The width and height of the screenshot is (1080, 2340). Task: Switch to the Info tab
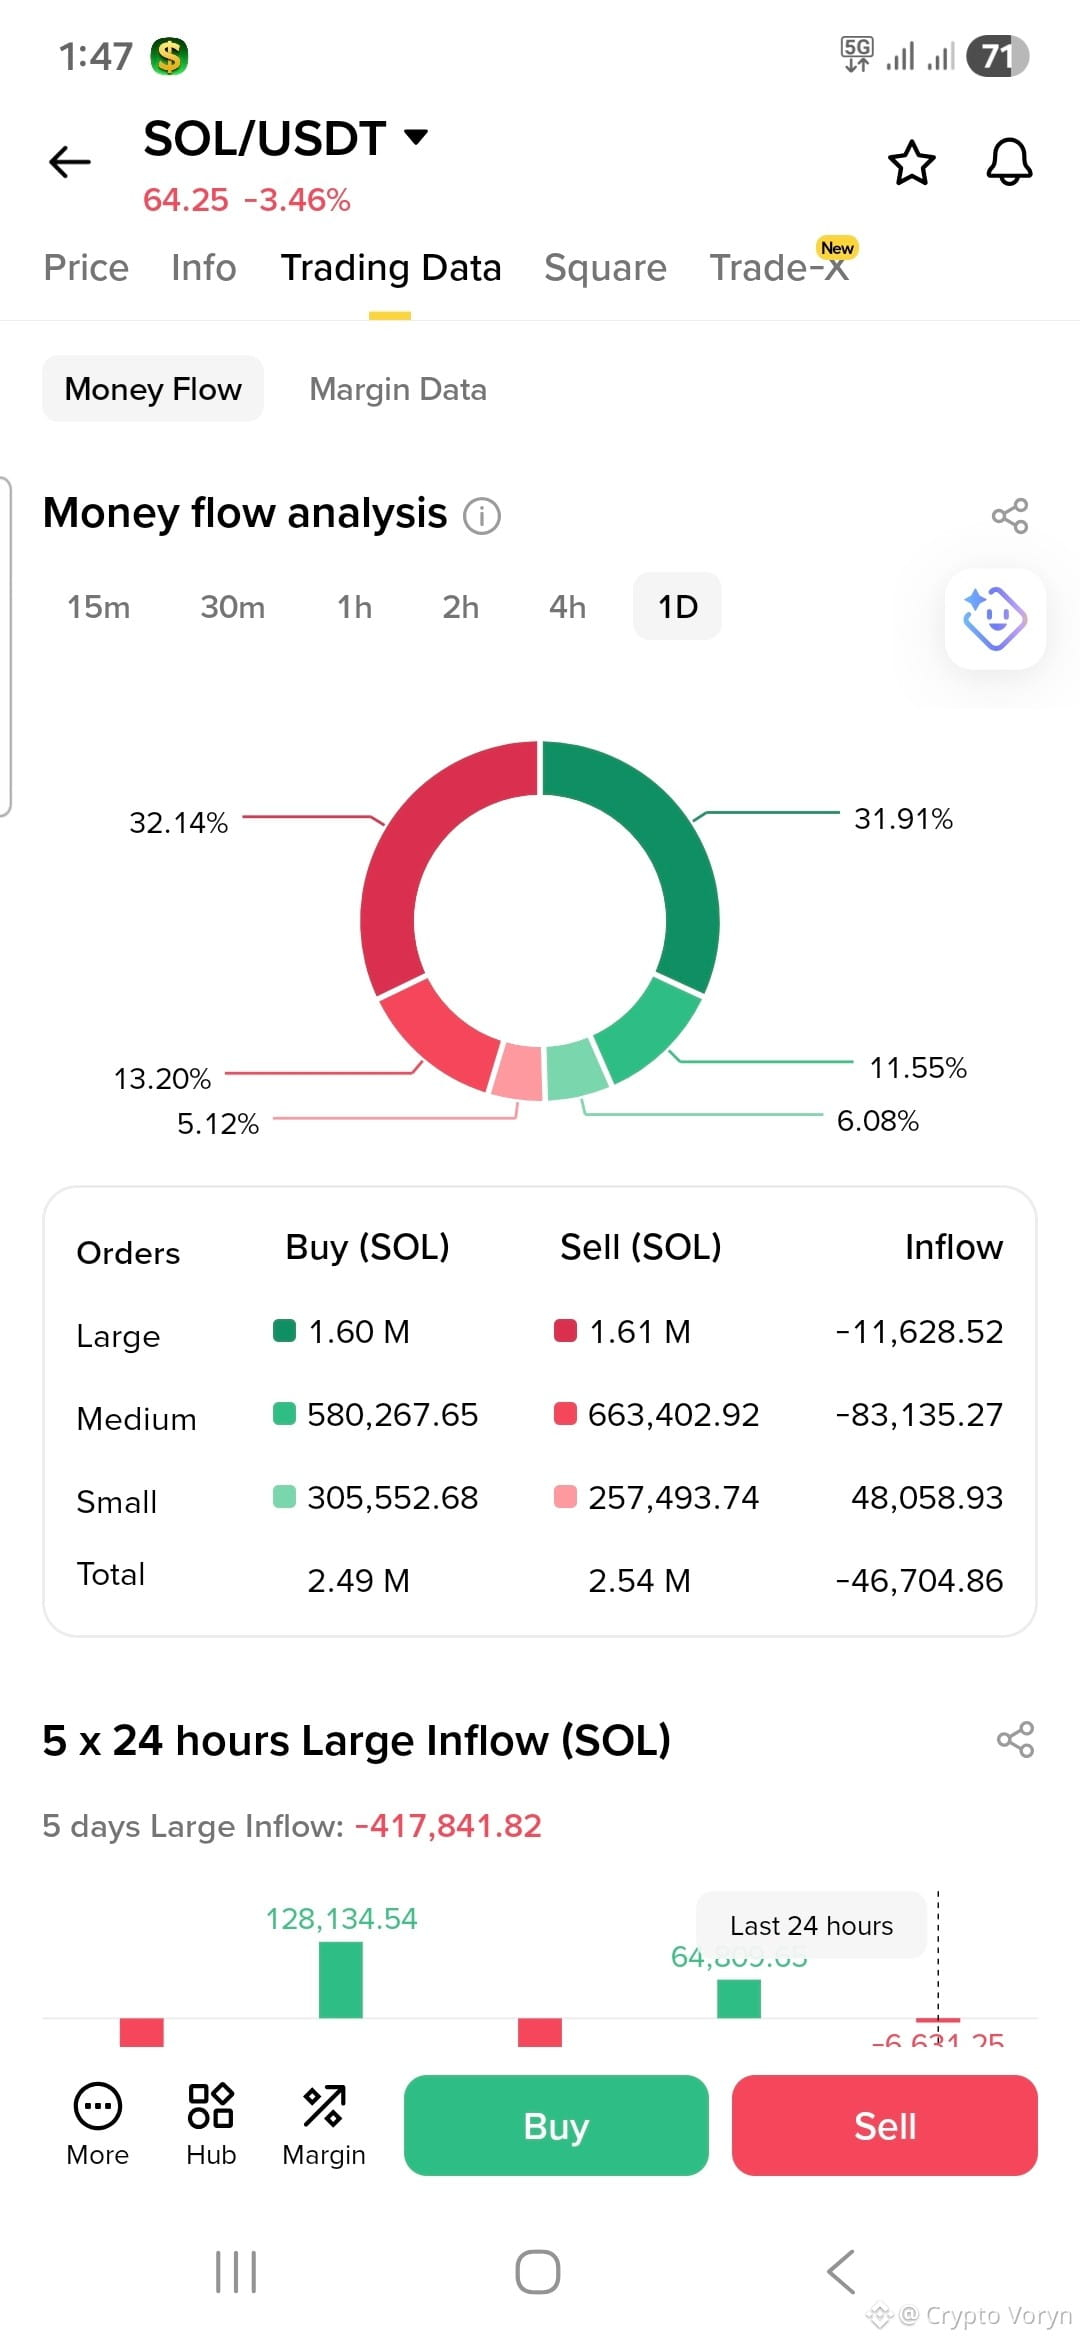[203, 268]
